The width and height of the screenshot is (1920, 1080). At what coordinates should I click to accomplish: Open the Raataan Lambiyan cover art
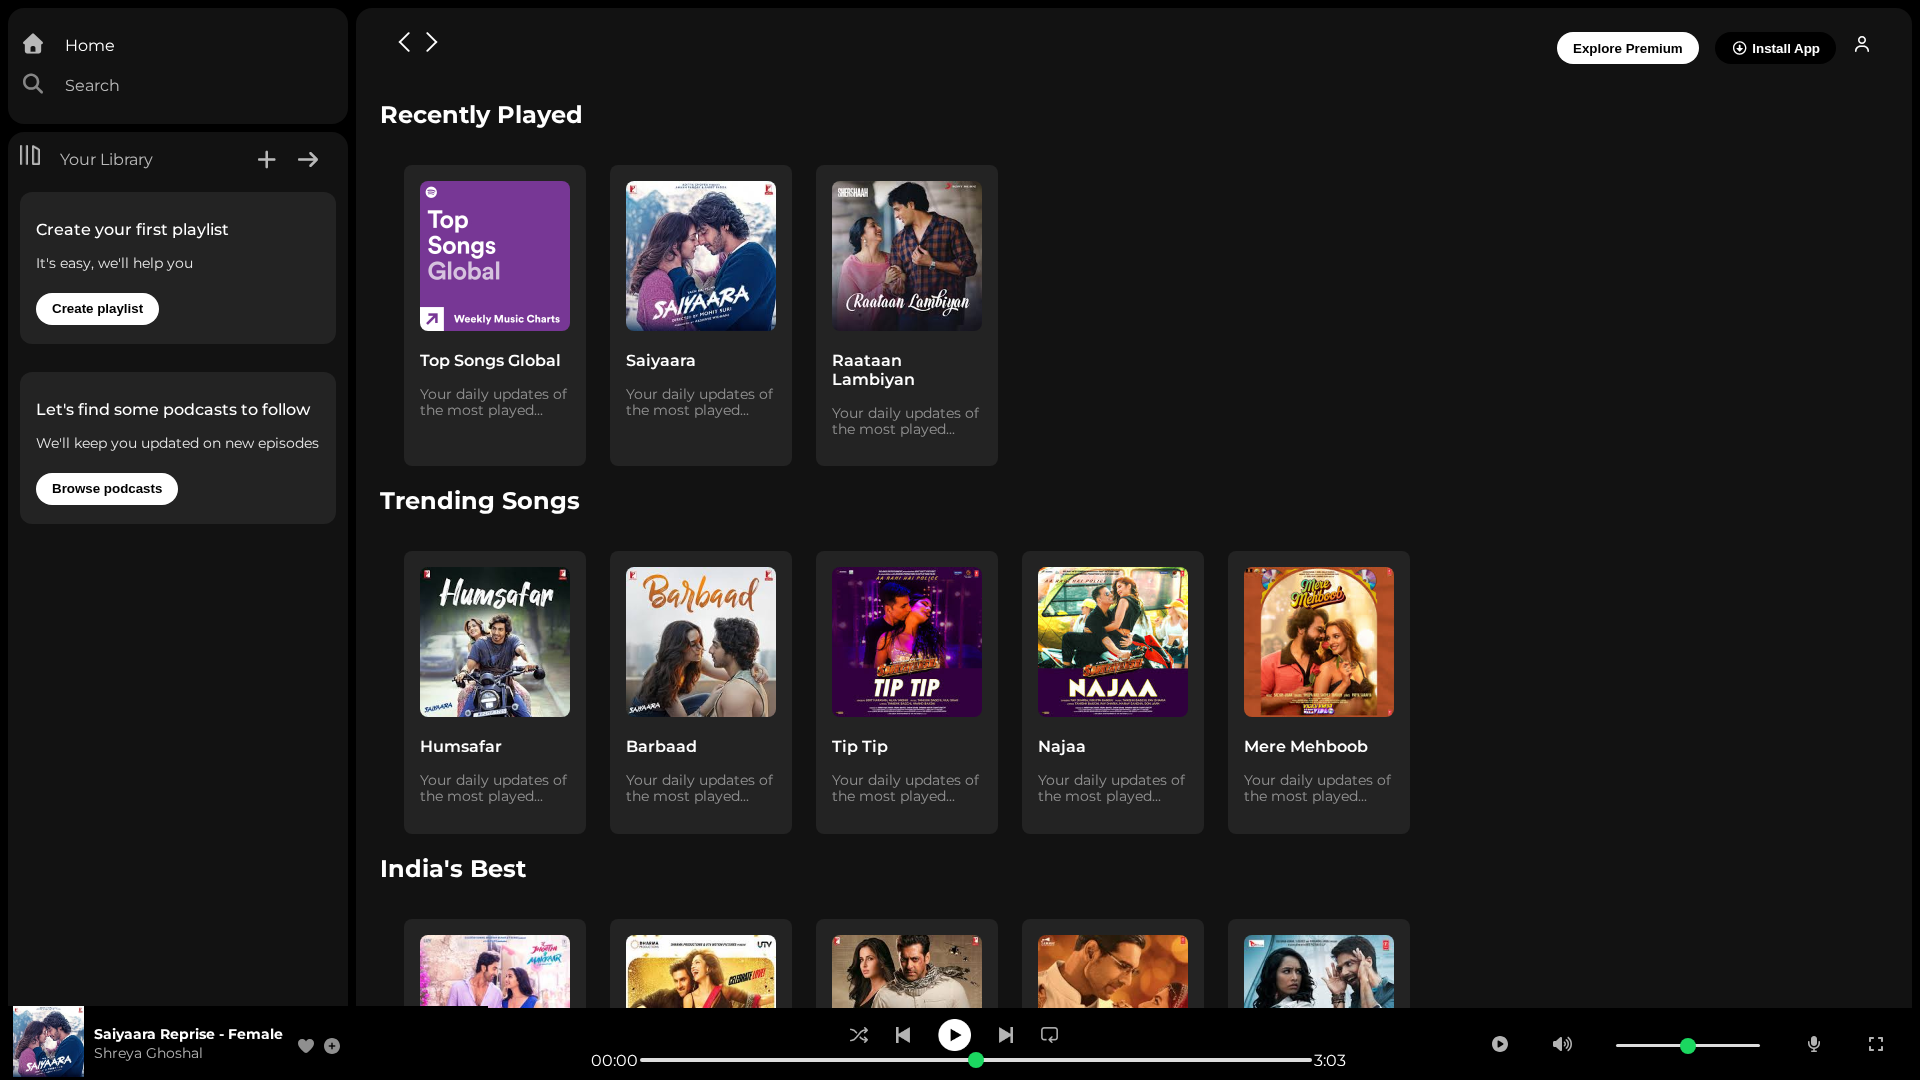[x=907, y=256]
